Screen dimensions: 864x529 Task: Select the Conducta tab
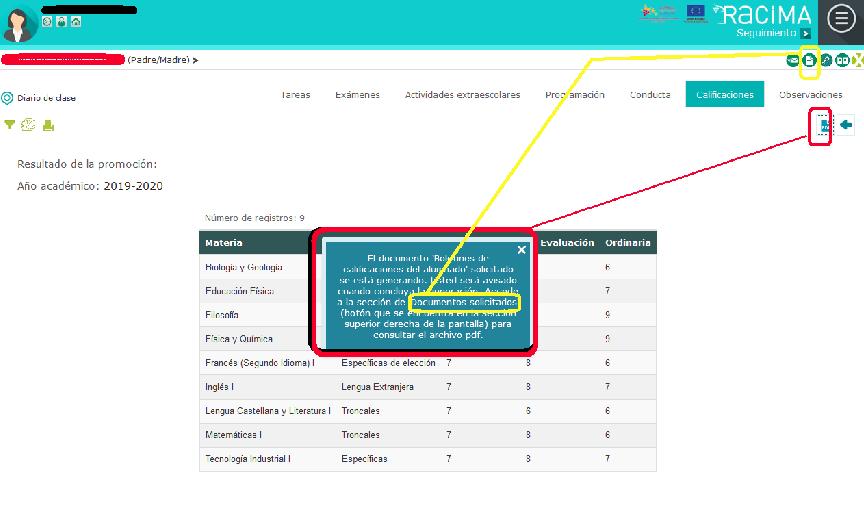(650, 95)
